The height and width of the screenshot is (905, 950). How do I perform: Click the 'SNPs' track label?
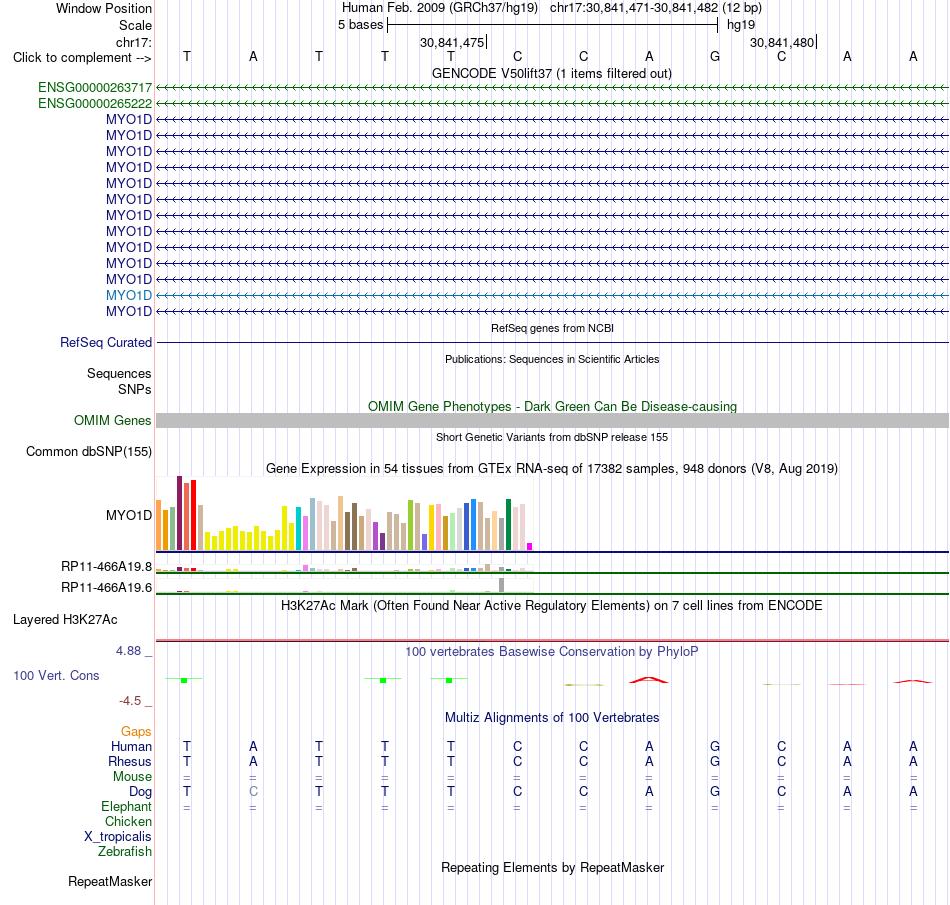pos(135,389)
